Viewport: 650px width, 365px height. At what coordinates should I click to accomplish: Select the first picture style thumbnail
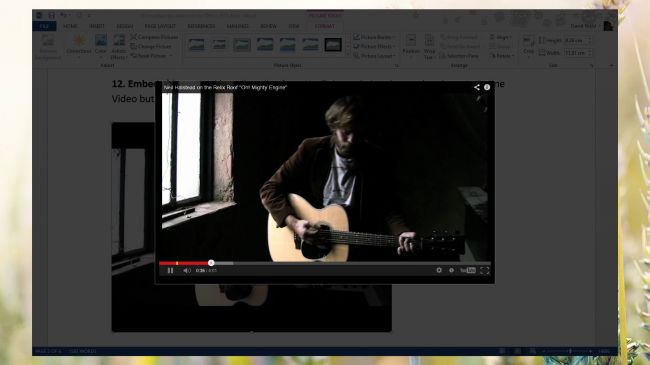(x=196, y=44)
